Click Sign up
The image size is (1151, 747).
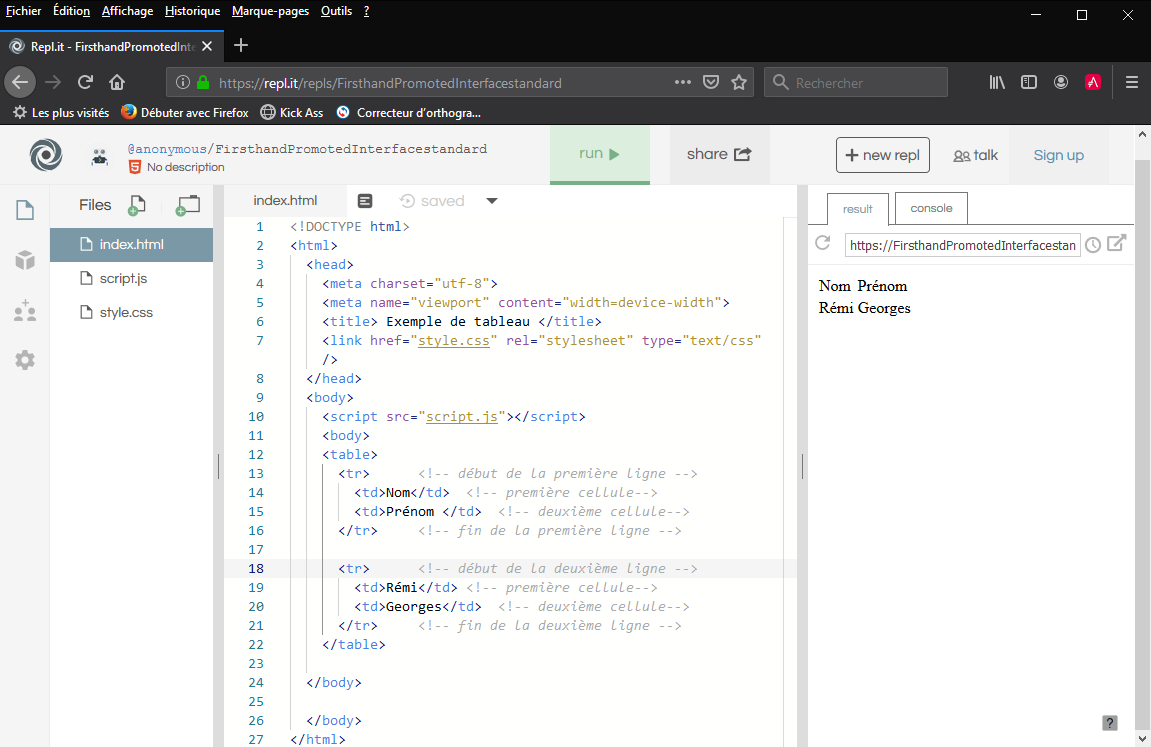1059,156
